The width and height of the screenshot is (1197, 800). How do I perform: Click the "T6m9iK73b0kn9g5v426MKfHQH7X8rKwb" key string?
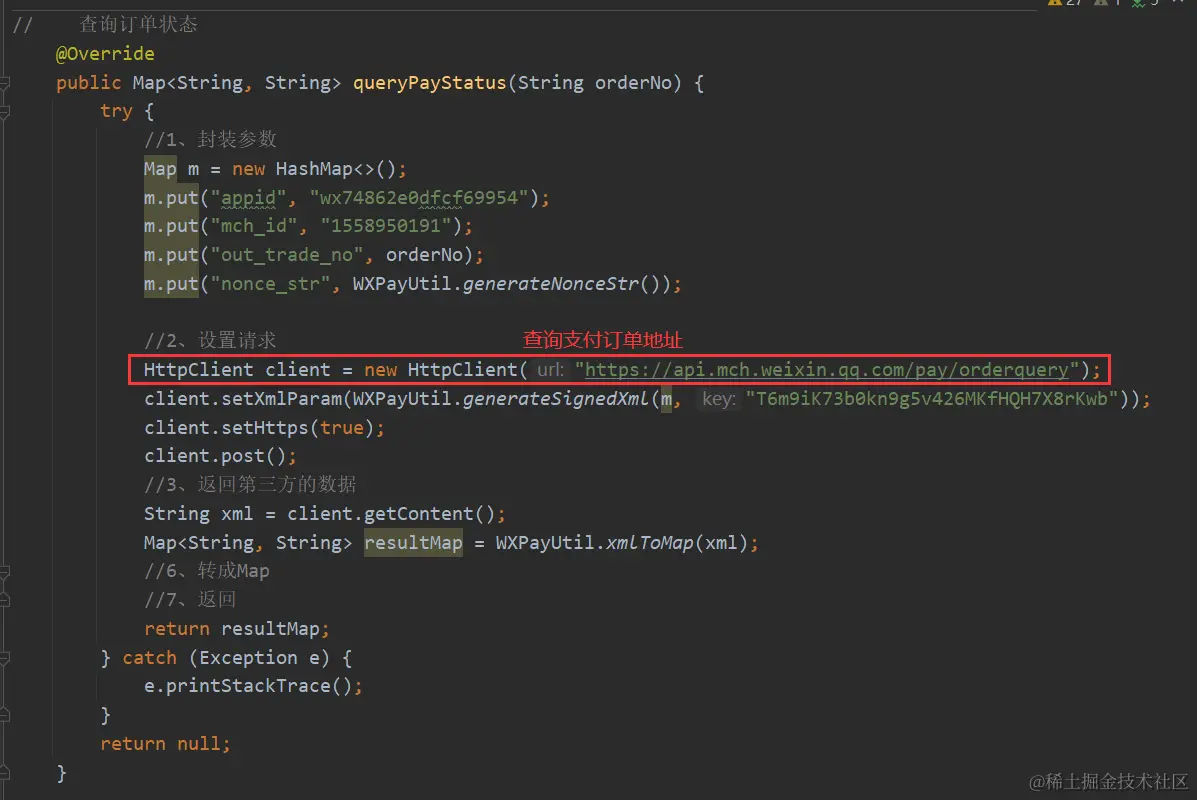932,398
